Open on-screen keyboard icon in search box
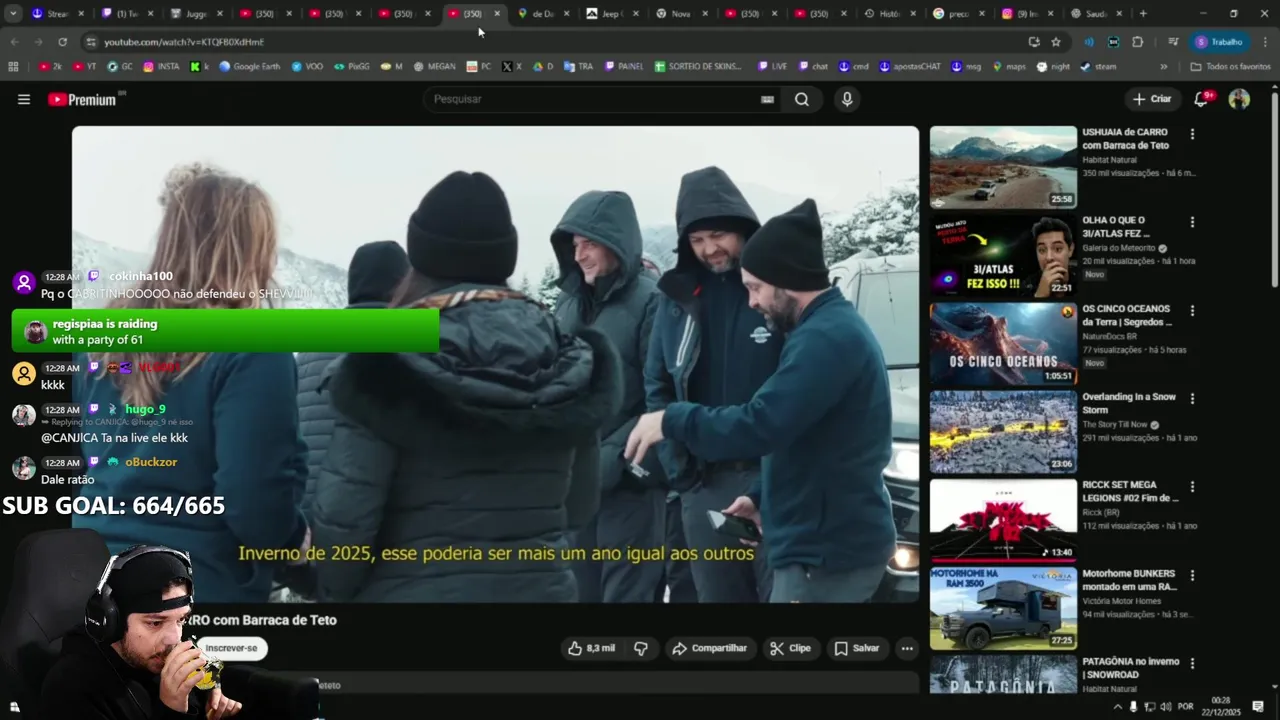The image size is (1280, 720). click(x=767, y=99)
